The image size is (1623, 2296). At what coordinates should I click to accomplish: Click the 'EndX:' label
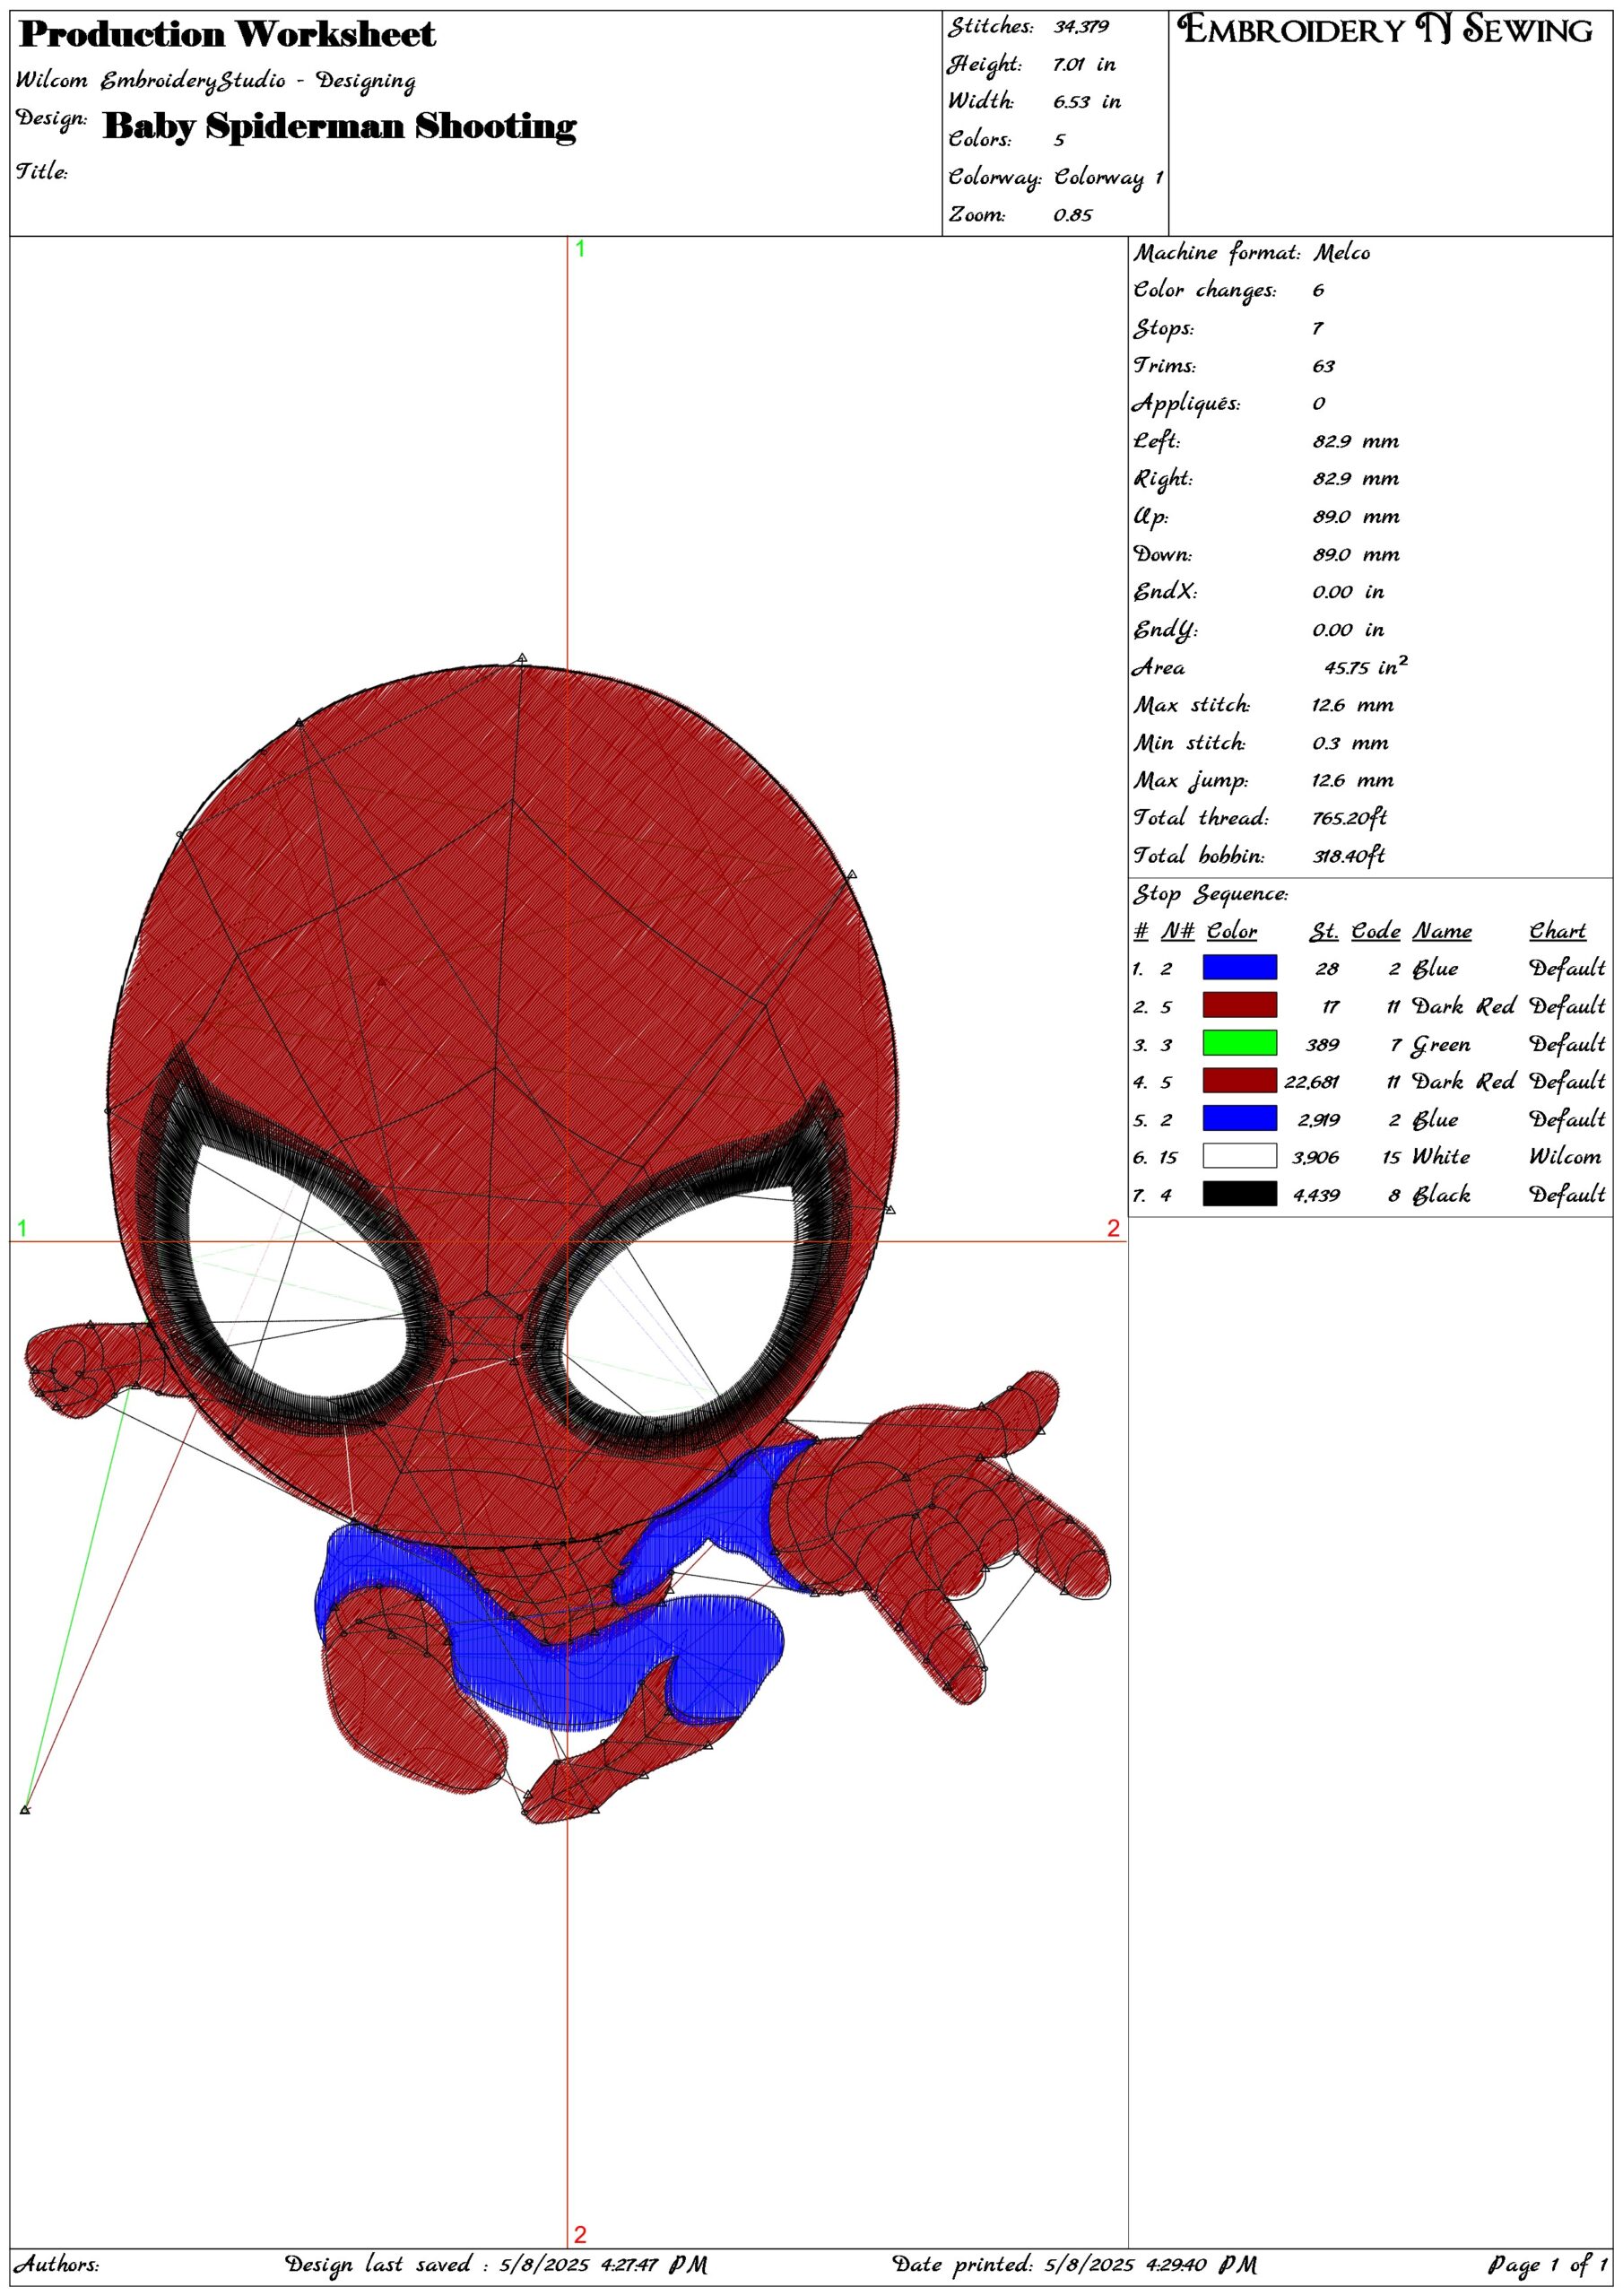pos(1165,592)
